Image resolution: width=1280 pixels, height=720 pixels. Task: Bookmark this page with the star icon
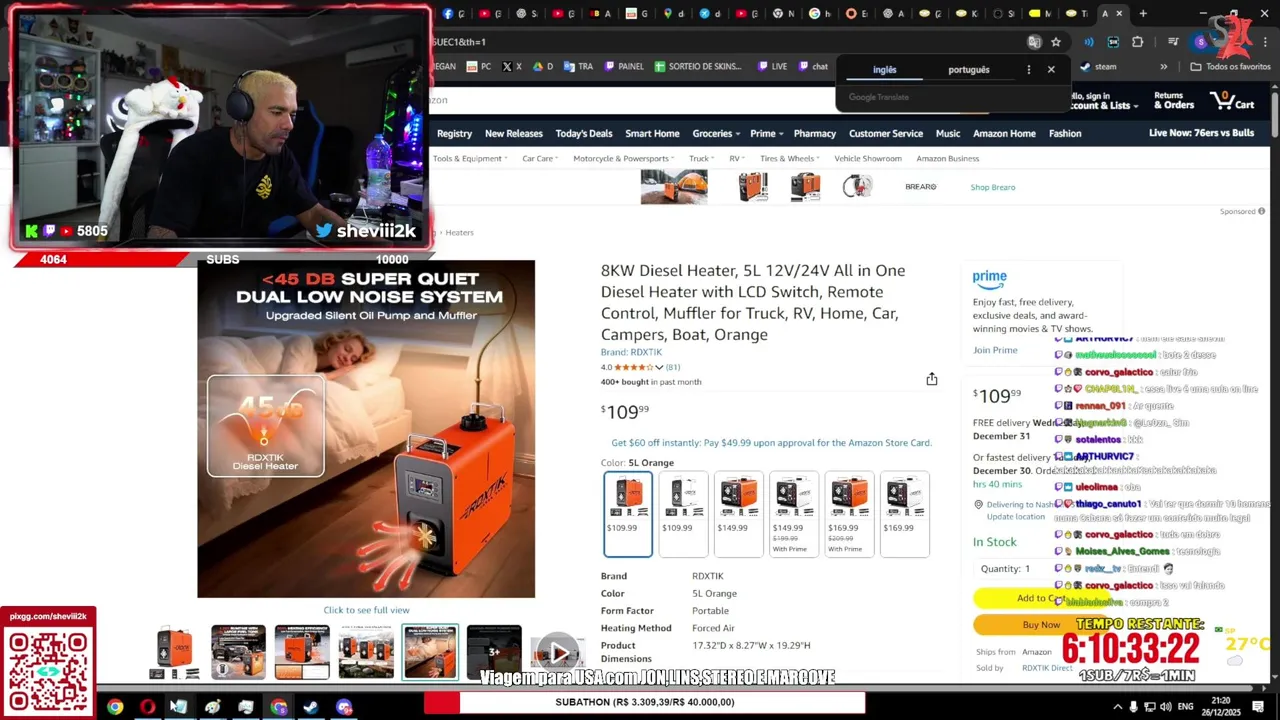pos(1056,42)
